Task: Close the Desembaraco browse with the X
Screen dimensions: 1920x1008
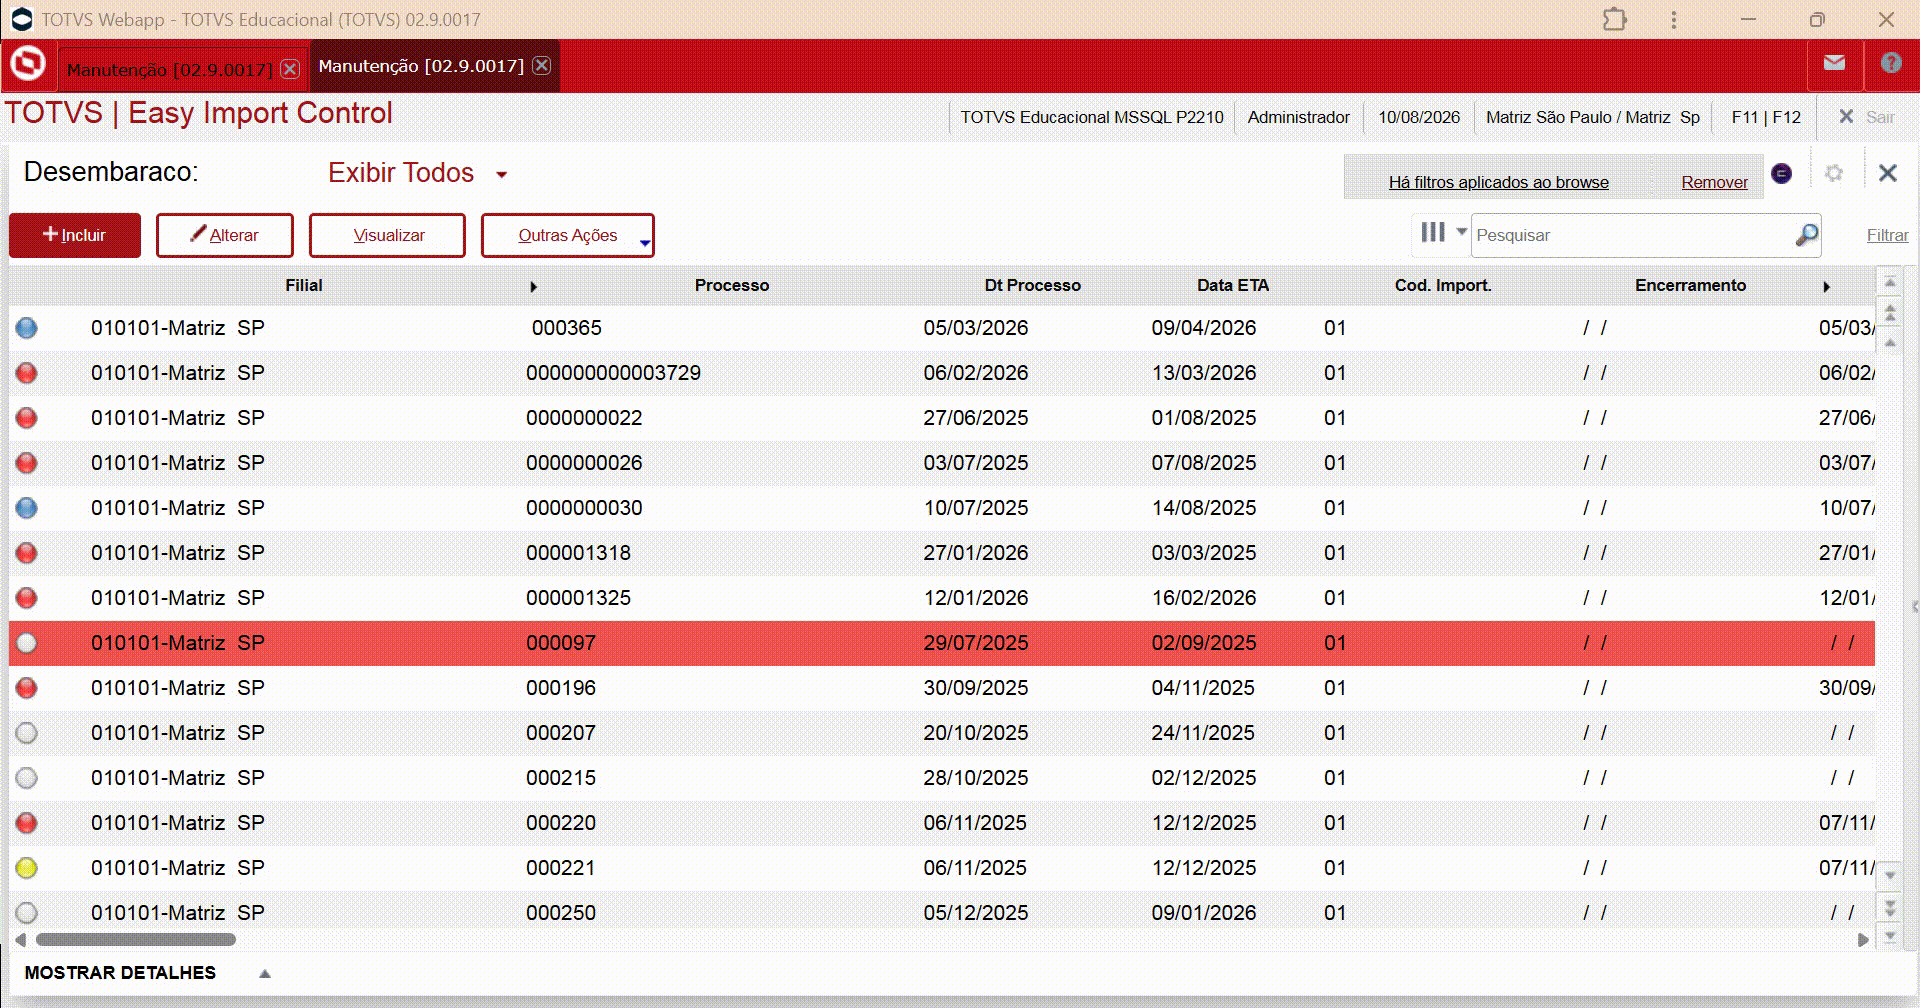Action: tap(1888, 173)
